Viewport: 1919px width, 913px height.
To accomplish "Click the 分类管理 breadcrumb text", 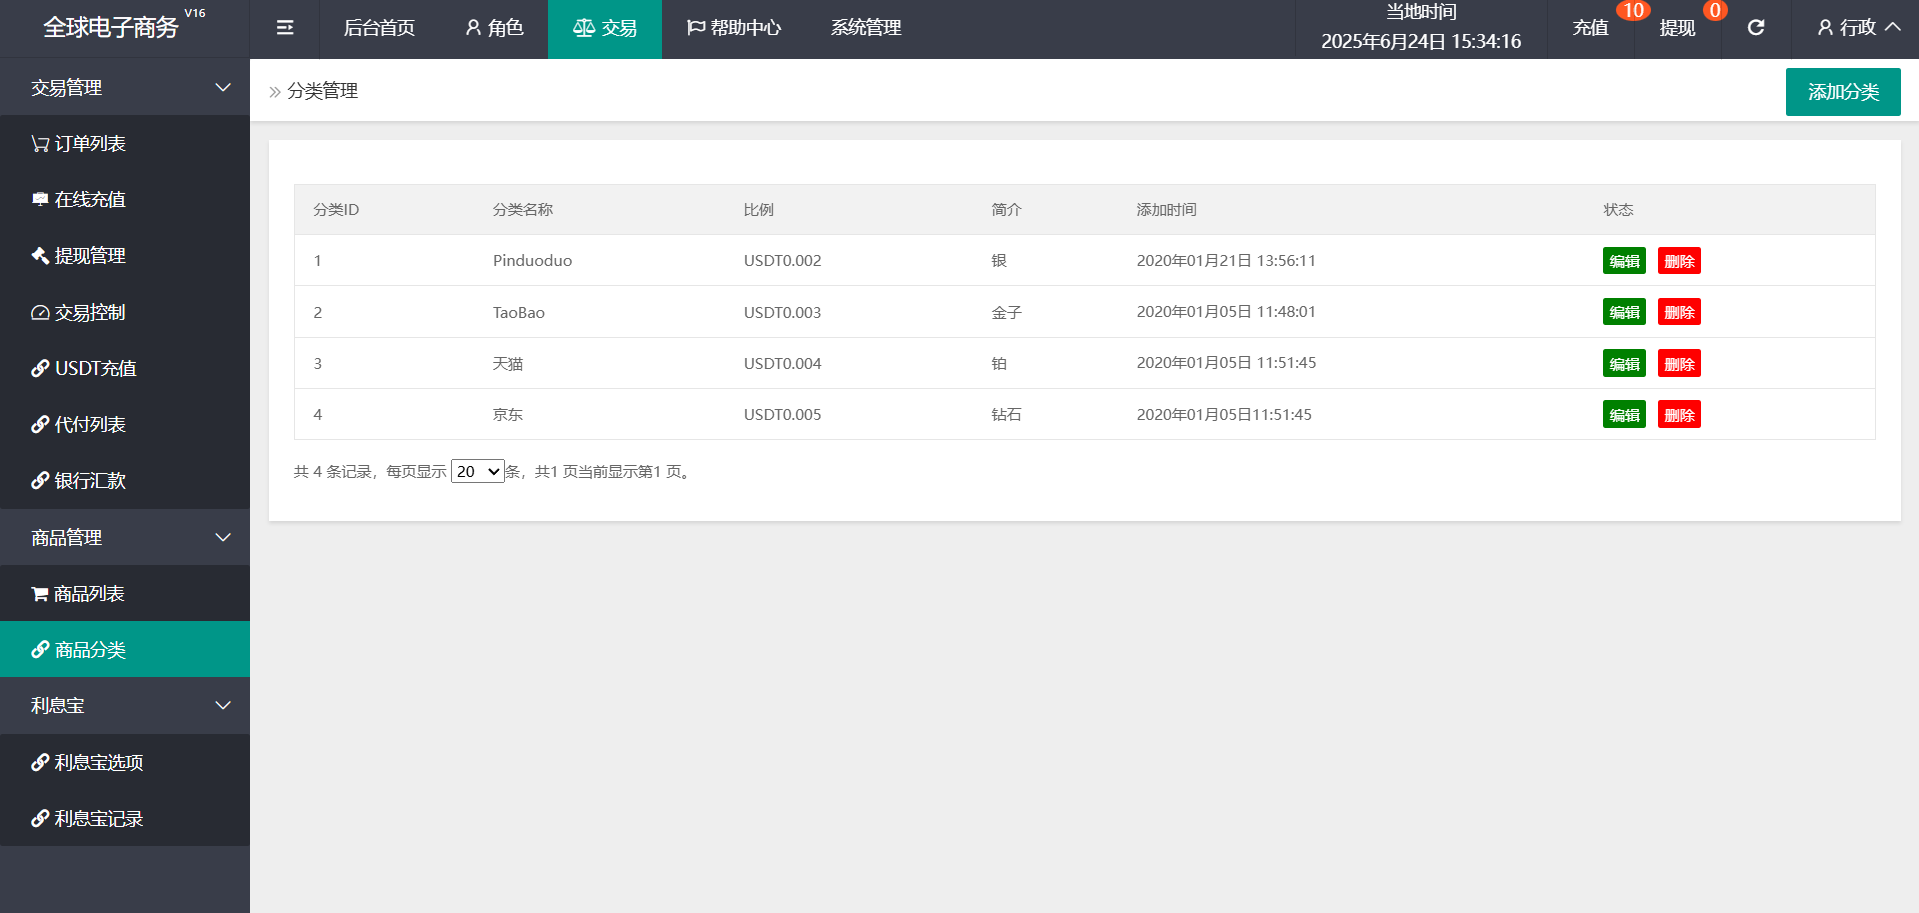I will point(323,91).
